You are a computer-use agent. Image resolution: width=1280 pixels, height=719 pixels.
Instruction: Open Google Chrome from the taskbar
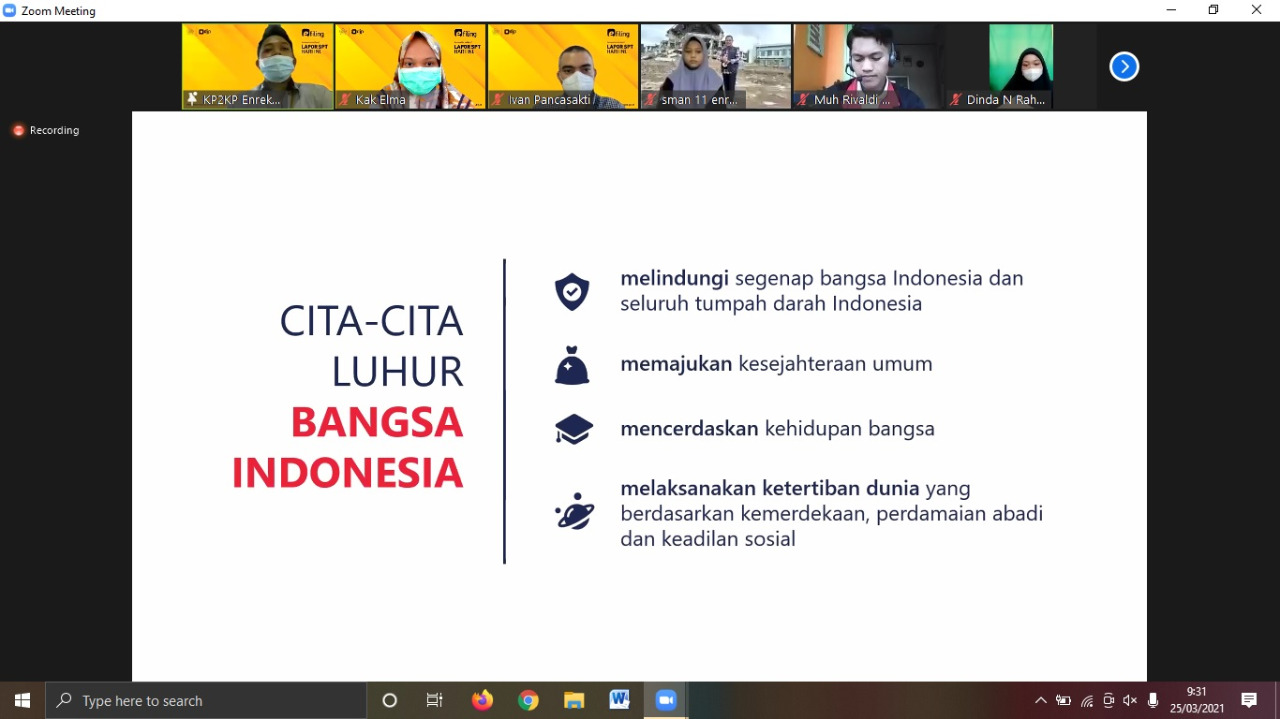(x=528, y=700)
